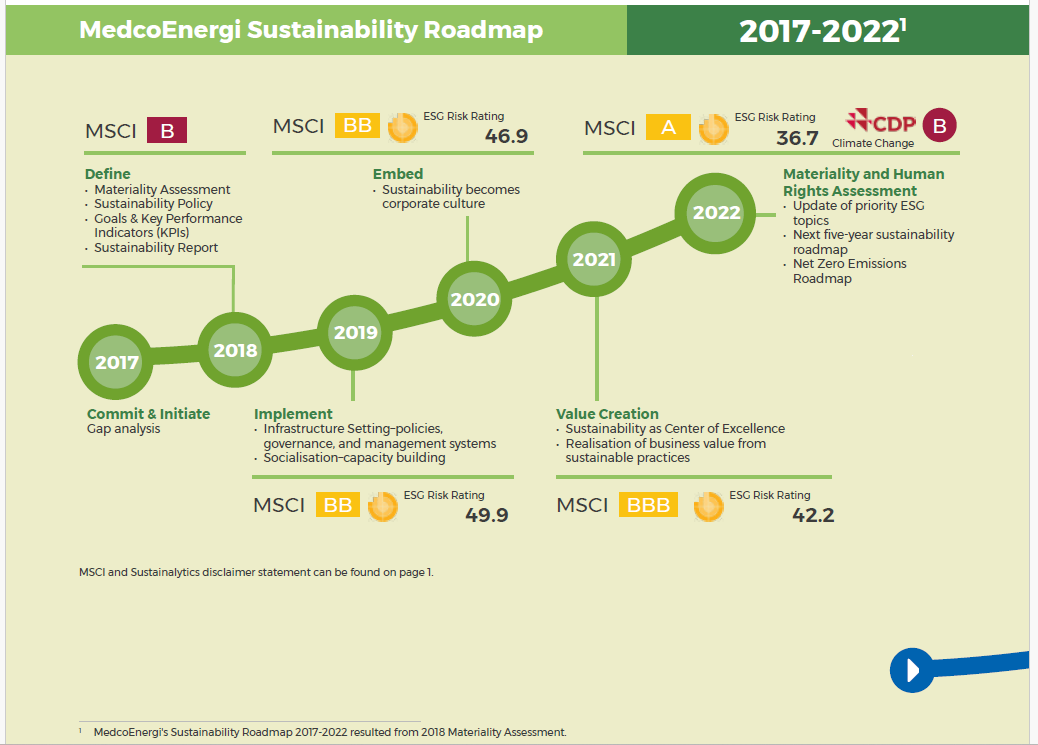Select the 2021 timeline circle
Image resolution: width=1038 pixels, height=745 pixels.
595,259
